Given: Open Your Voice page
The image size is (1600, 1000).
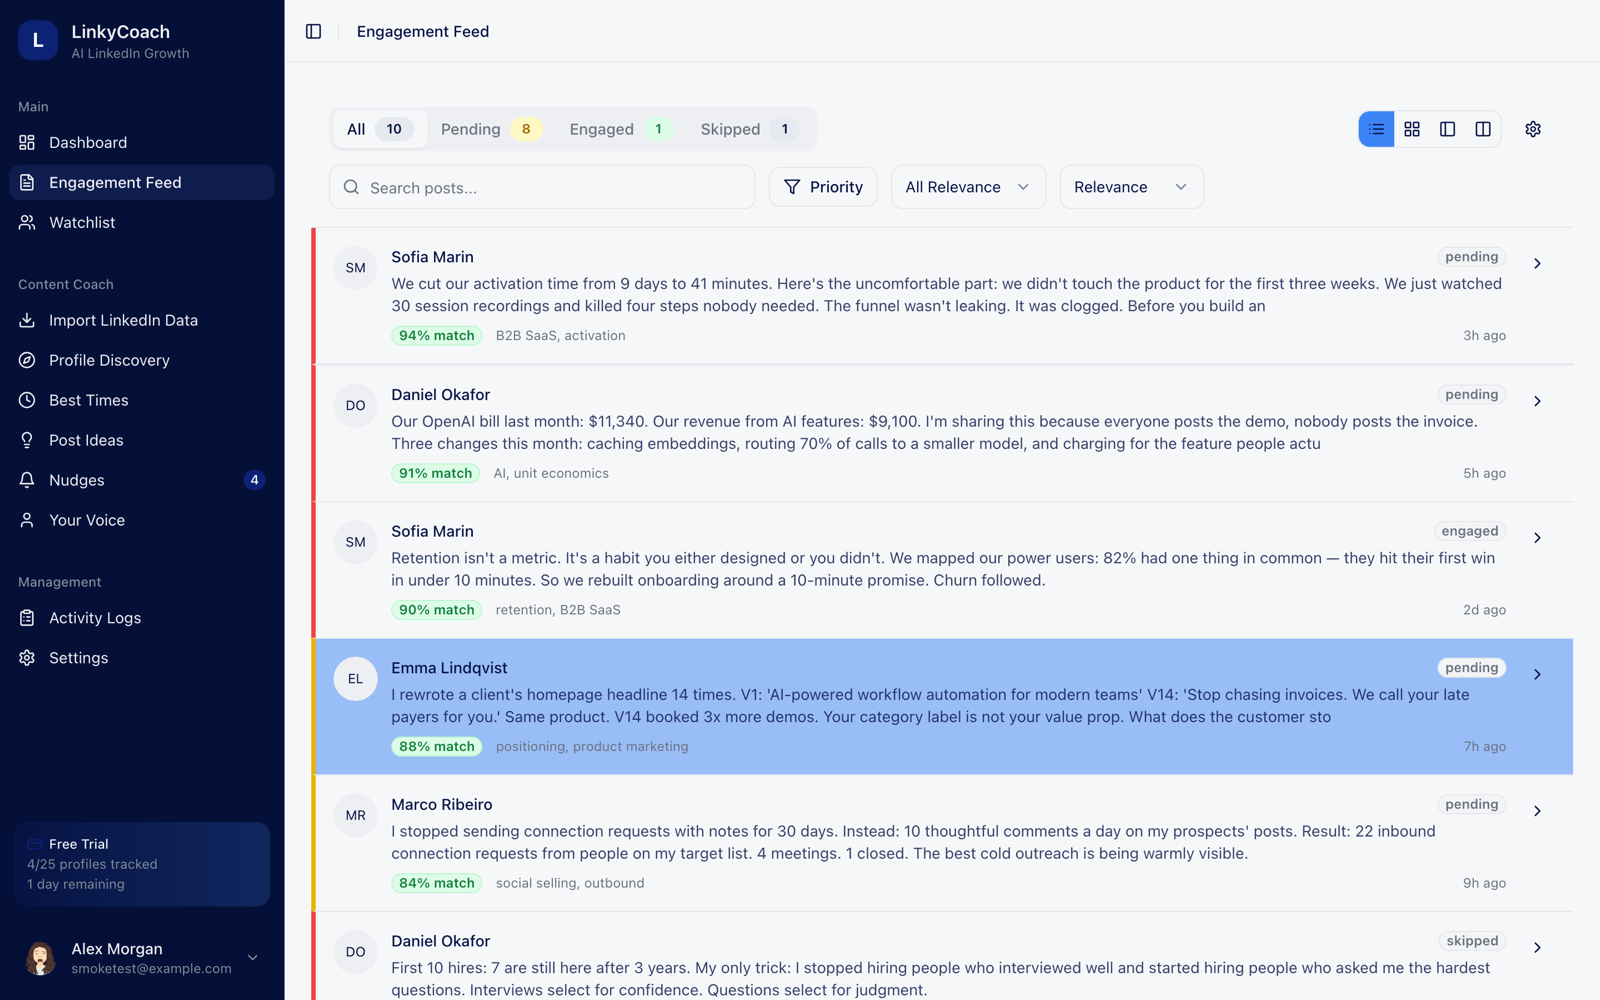Looking at the screenshot, I should (142, 520).
